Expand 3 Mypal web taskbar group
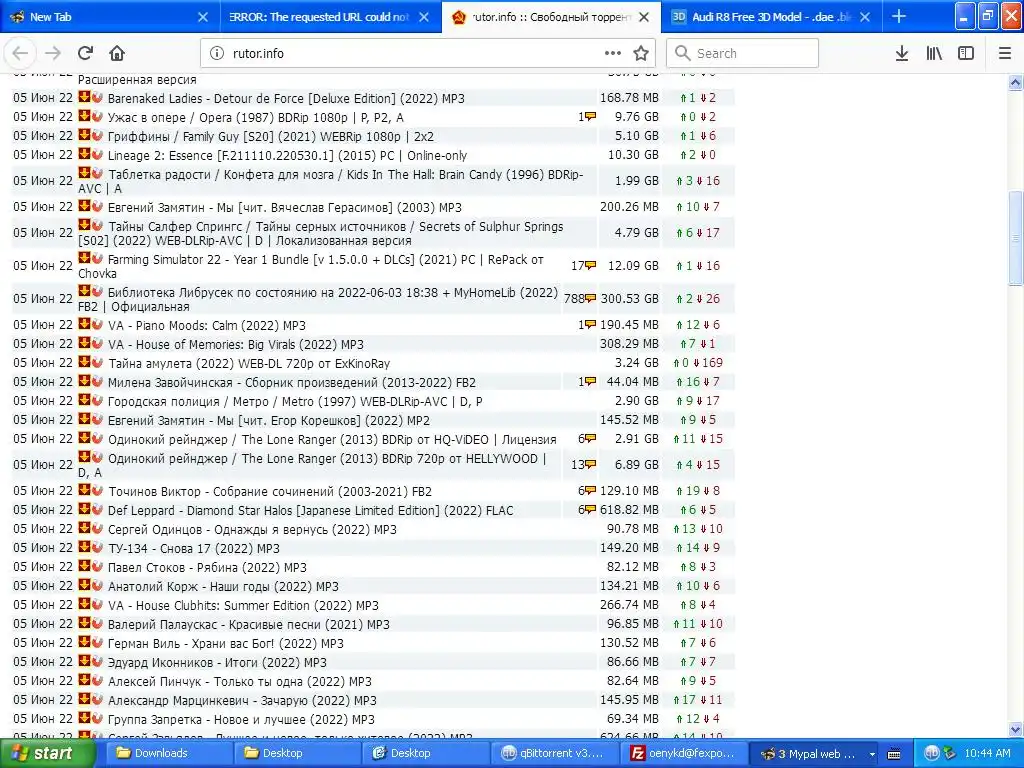1024x768 pixels. (x=814, y=753)
